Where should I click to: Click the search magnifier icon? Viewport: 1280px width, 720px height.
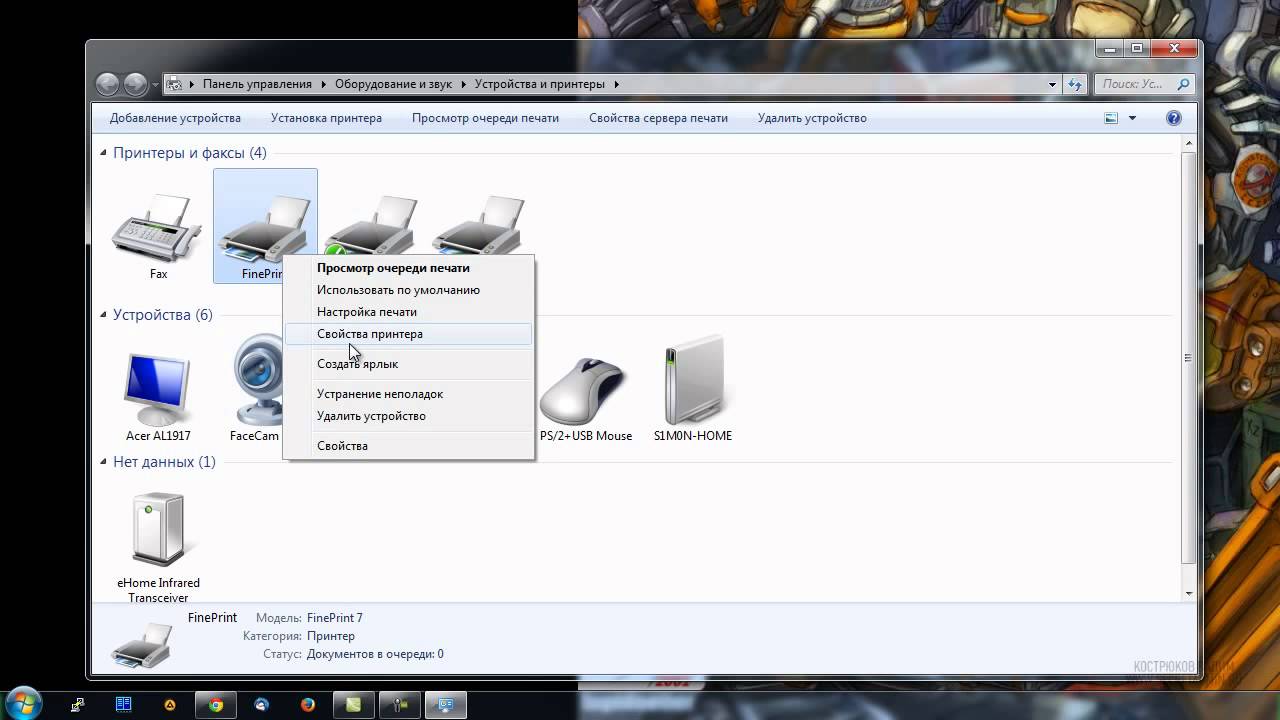click(1184, 84)
